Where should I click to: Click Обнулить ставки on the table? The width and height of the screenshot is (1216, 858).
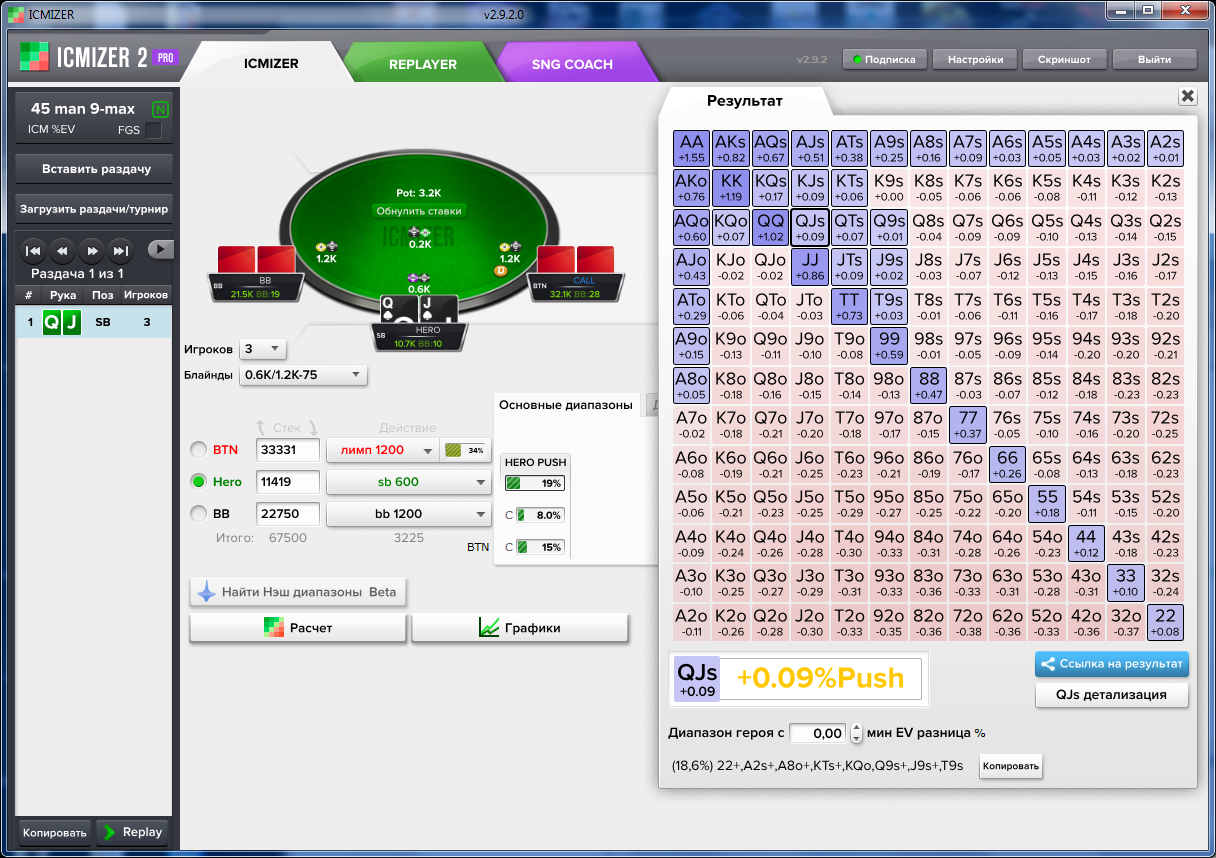tap(419, 211)
